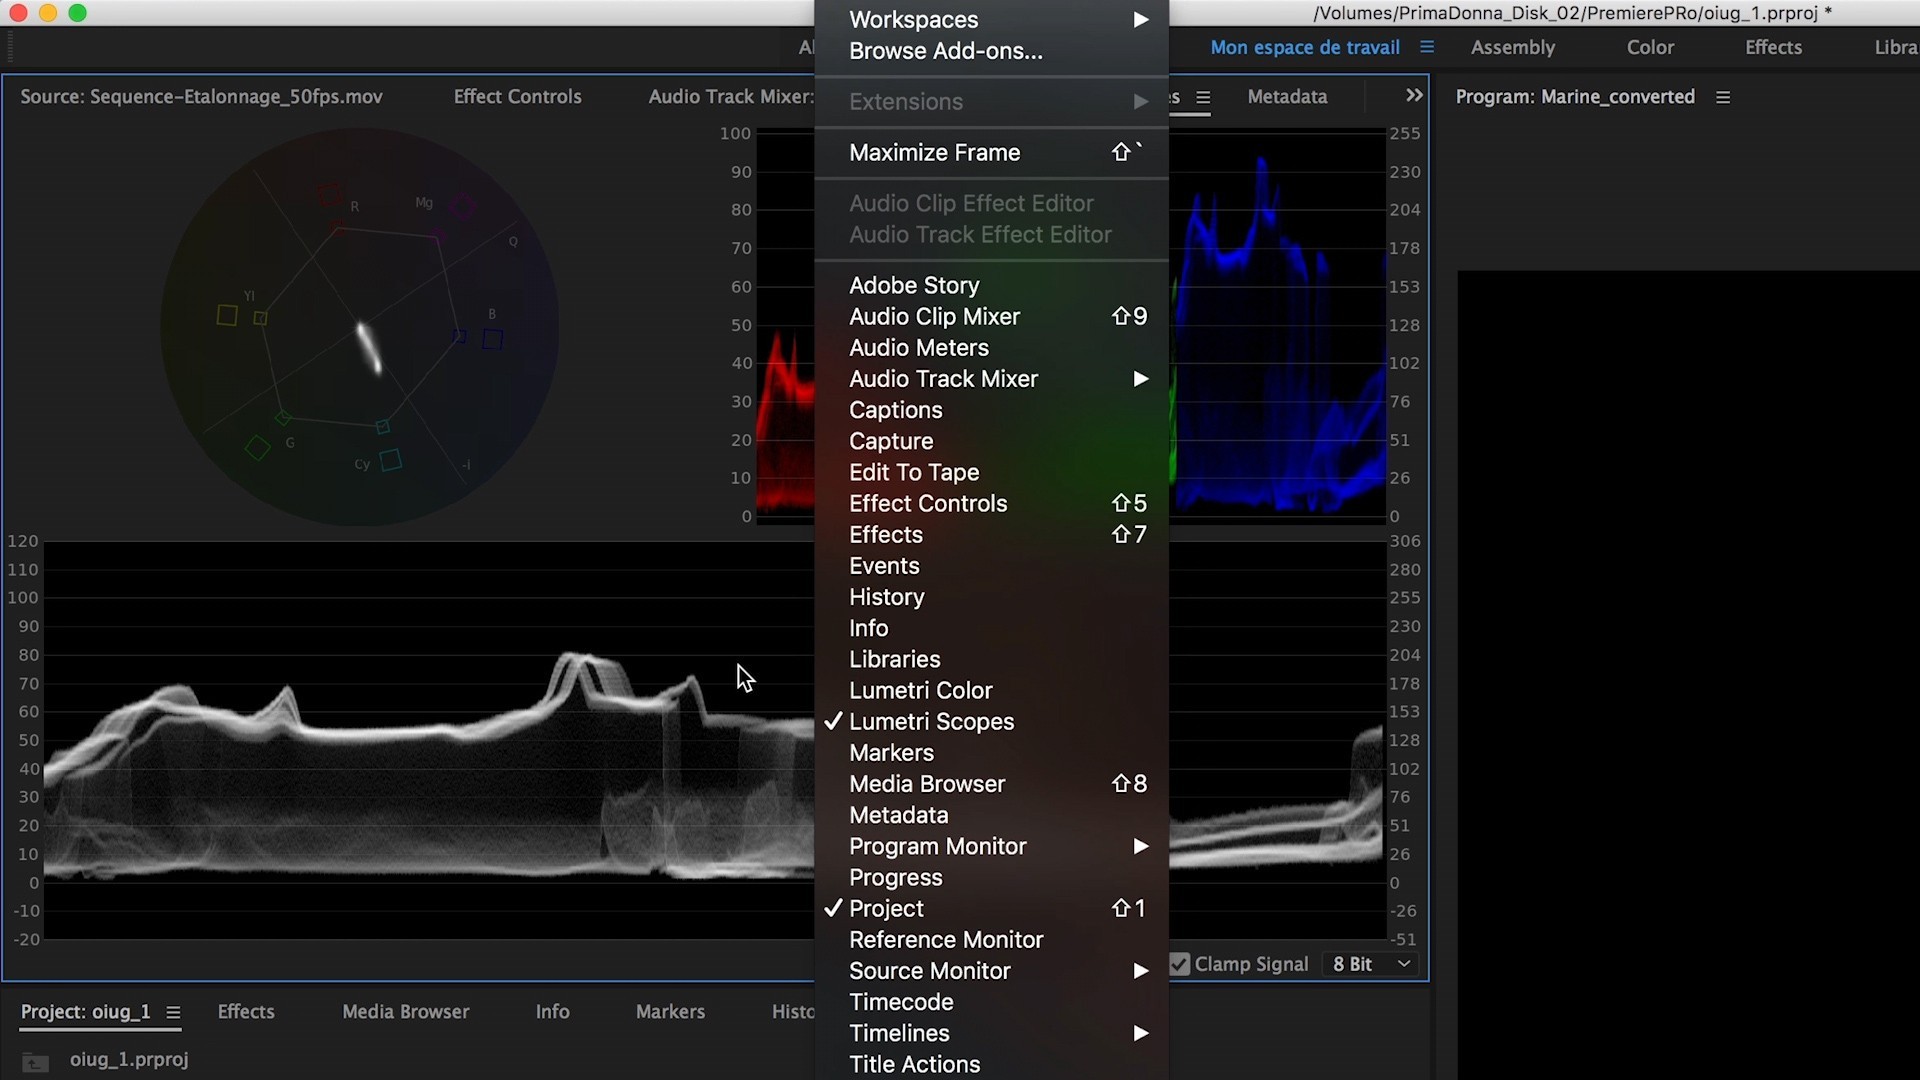Viewport: 1920px width, 1080px height.
Task: Switch to the Media Browser bottom tab
Action: click(405, 1012)
